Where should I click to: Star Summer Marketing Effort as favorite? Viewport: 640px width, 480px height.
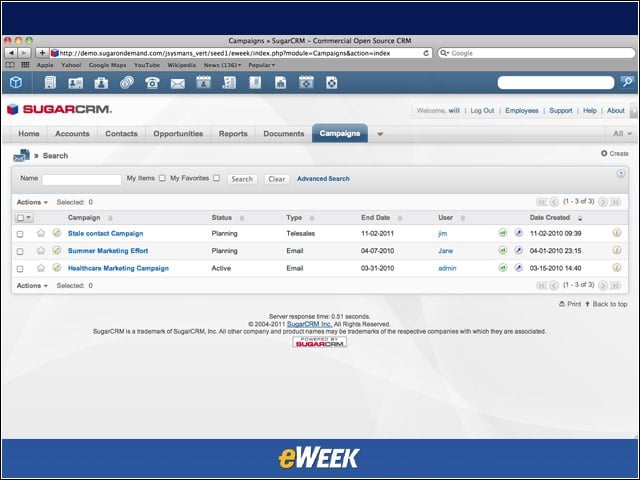40,250
